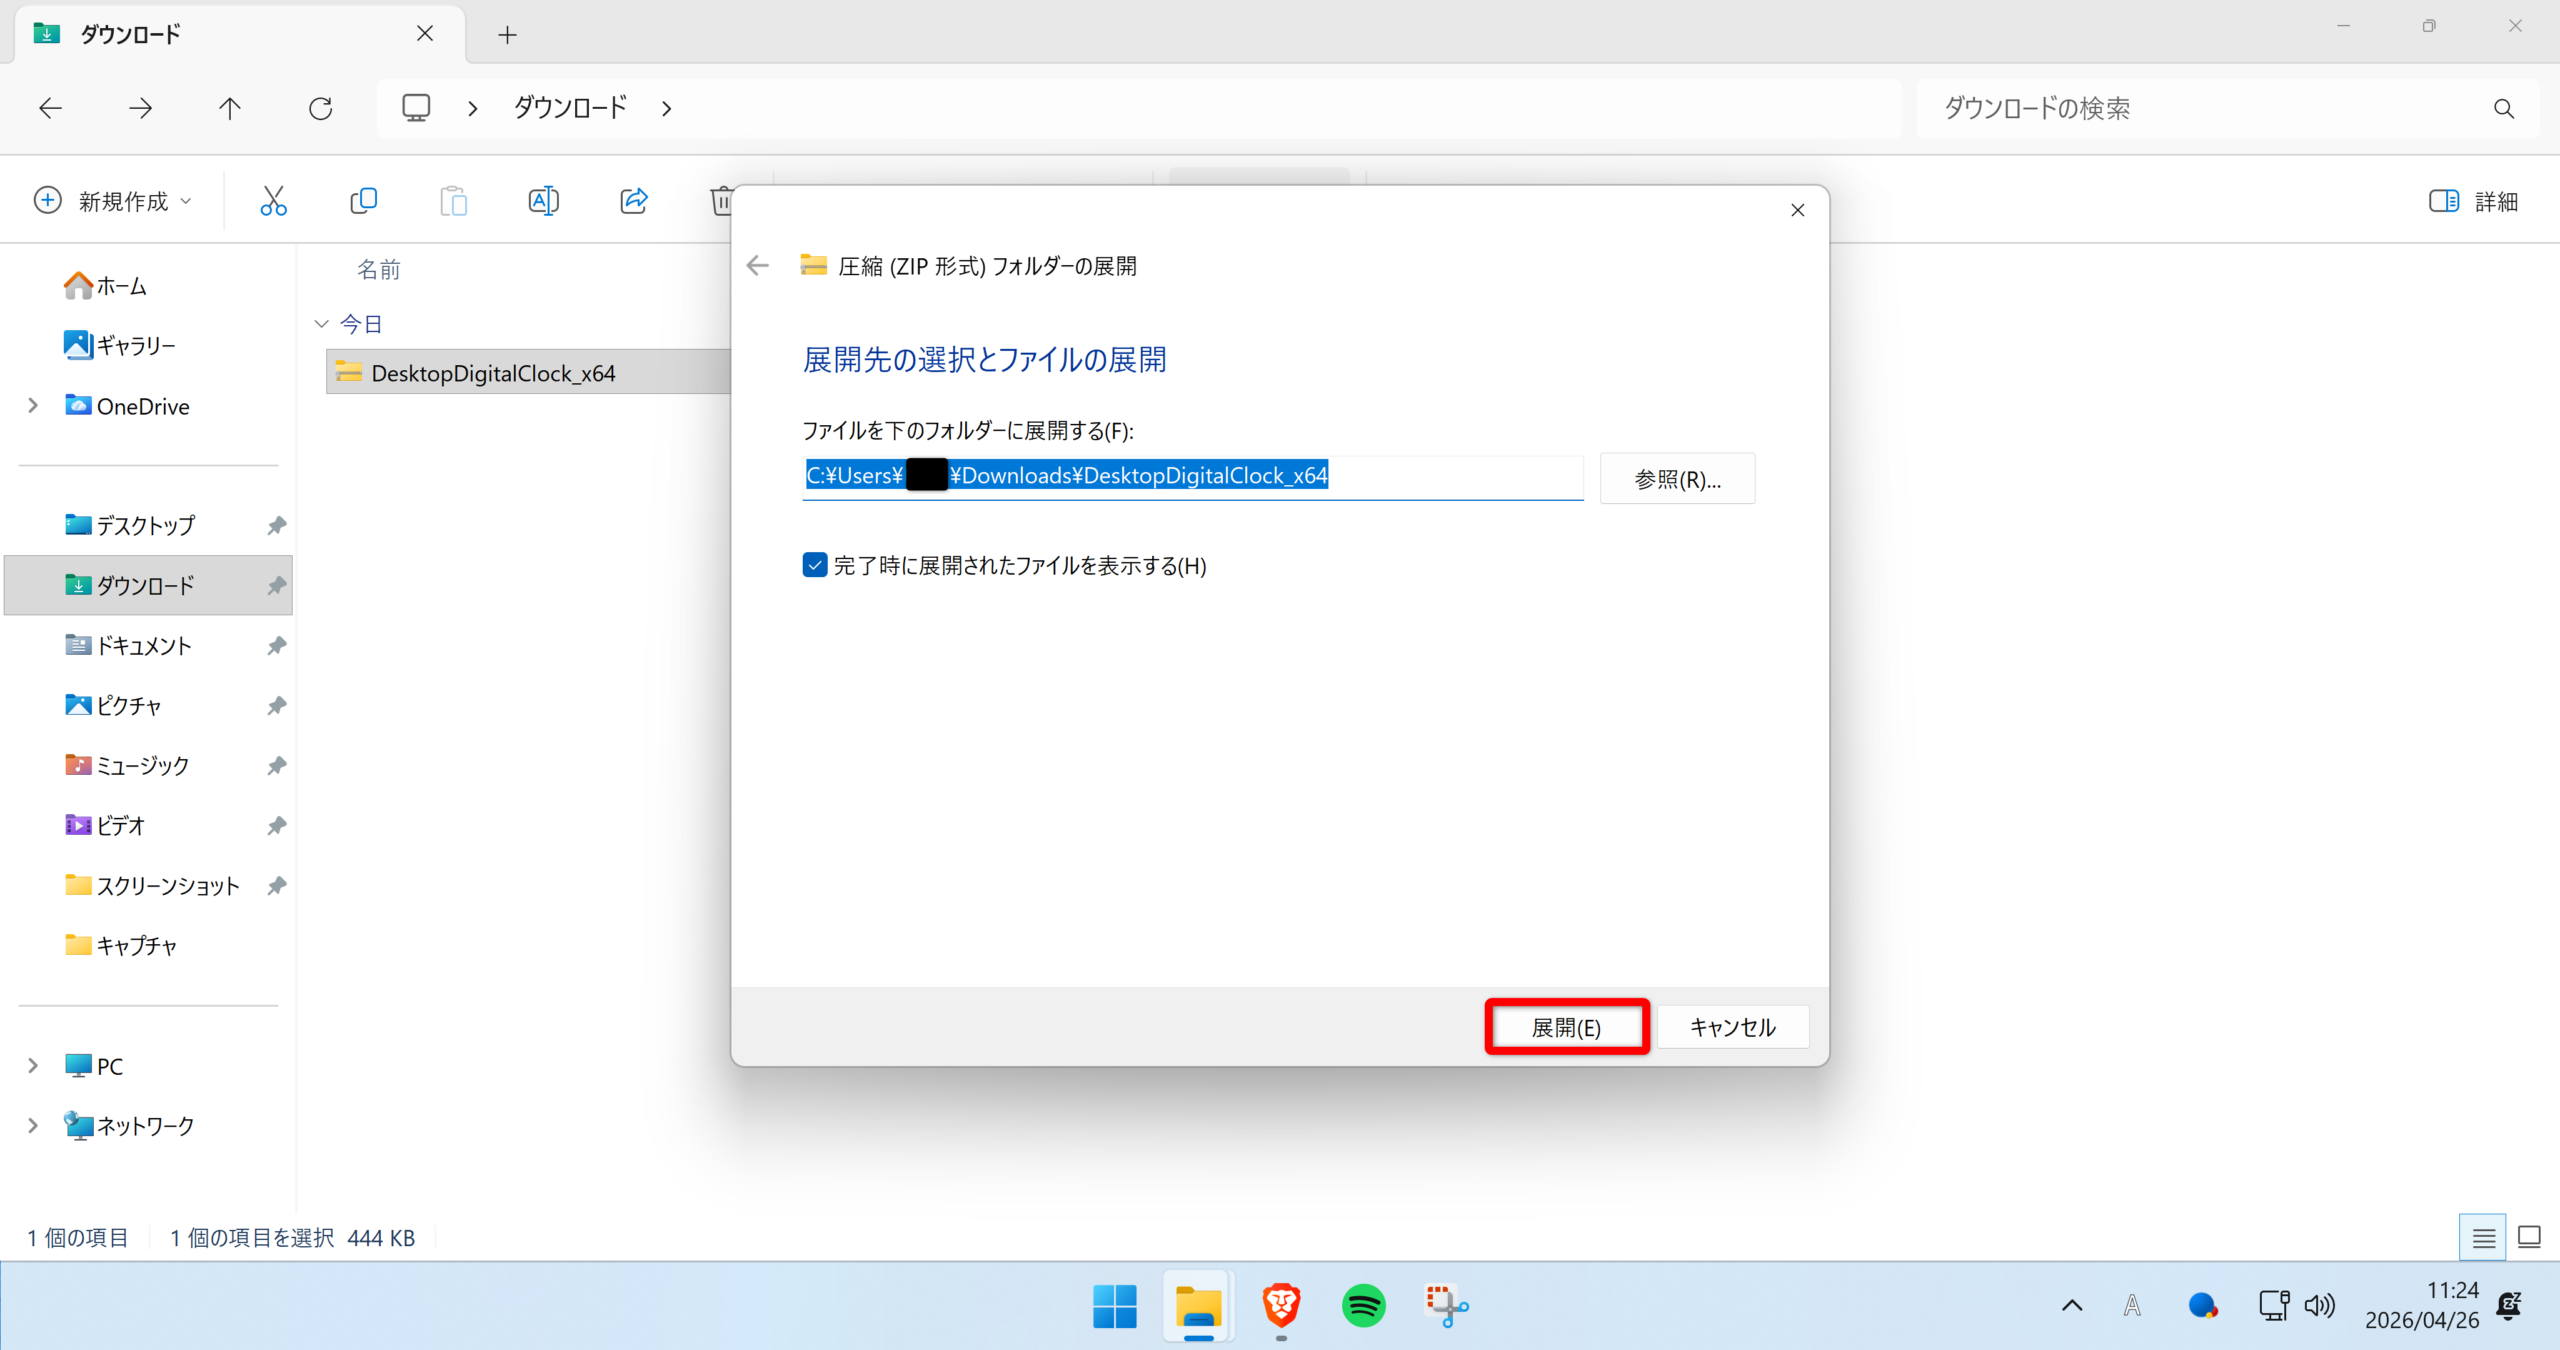This screenshot has width=2560, height=1350.
Task: Click the Rename icon in toolbar
Action: [x=543, y=201]
